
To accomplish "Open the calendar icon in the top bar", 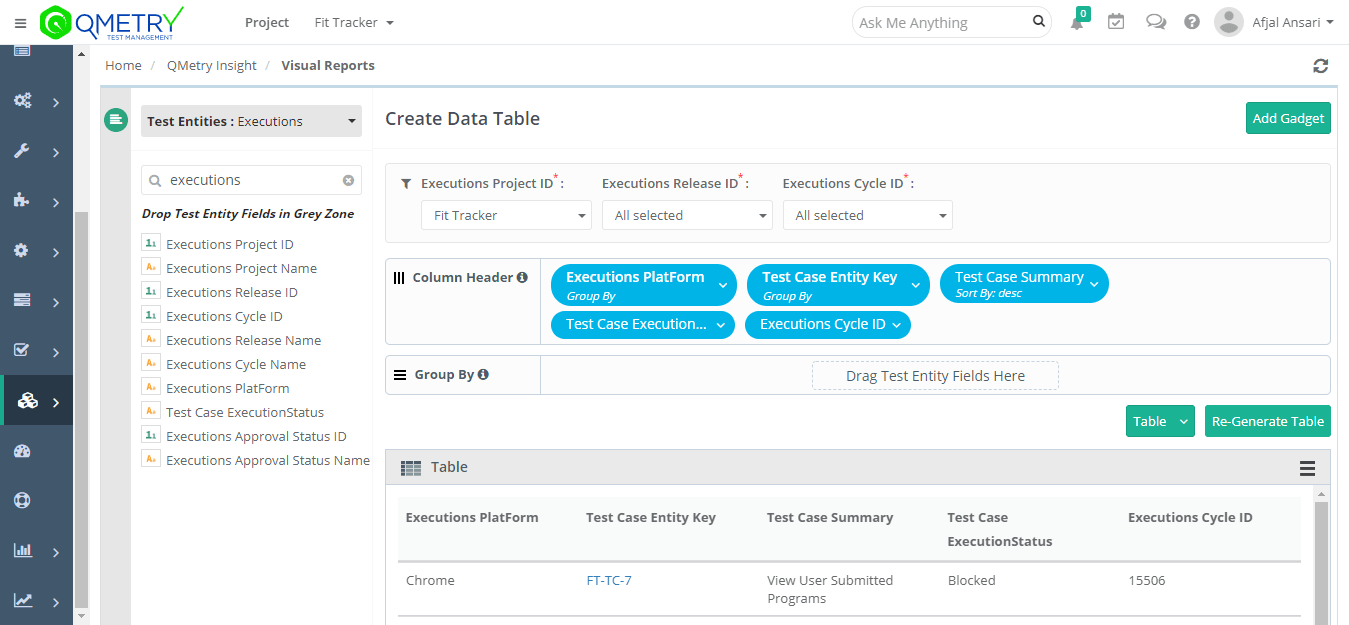I will 1116,21.
